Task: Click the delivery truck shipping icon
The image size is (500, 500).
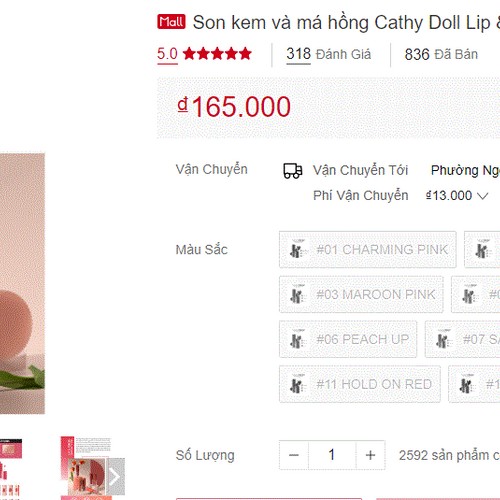Action: (x=293, y=171)
